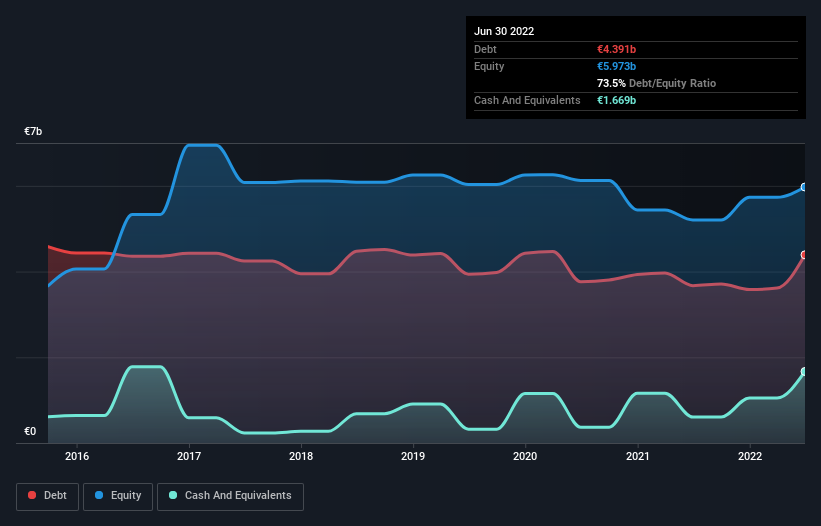
Task: Select the blue Equity endpoint marker on chart
Action: pyautogui.click(x=804, y=187)
